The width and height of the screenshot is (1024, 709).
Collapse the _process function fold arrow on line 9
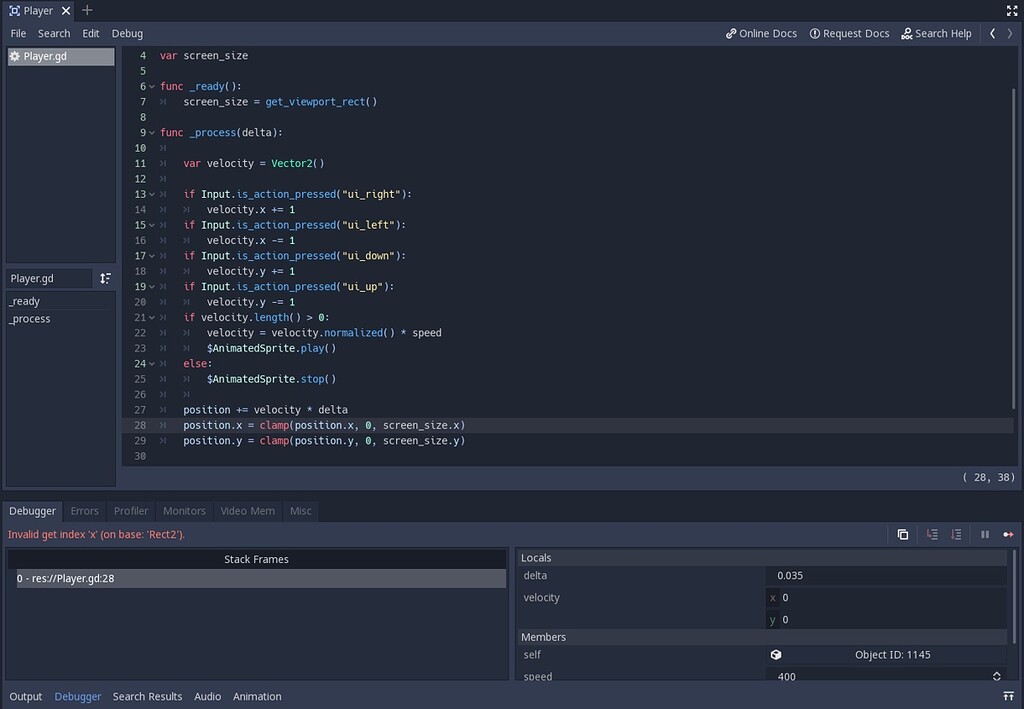point(151,133)
